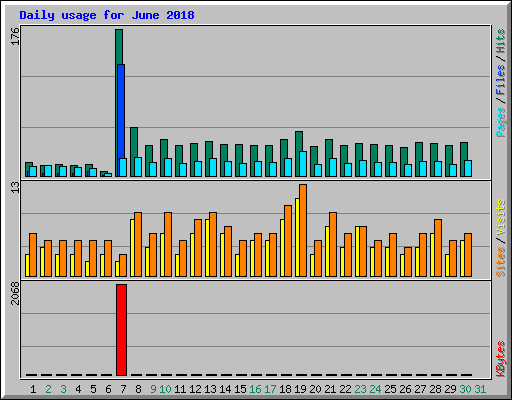Click the 'Visits' legend label
Screen dimensions: 512x400
[x=500, y=217]
